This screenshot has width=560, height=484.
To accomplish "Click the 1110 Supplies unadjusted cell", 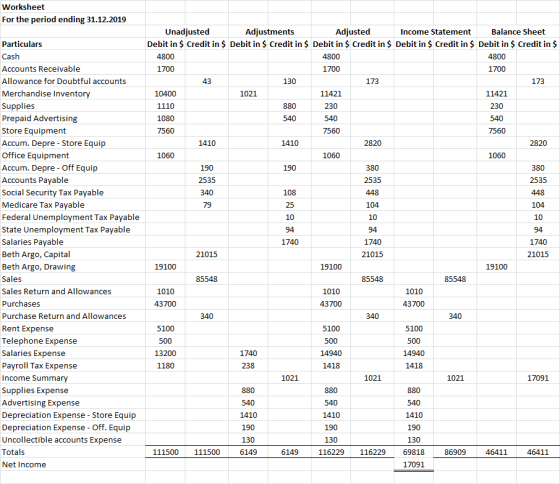I will click(165, 106).
